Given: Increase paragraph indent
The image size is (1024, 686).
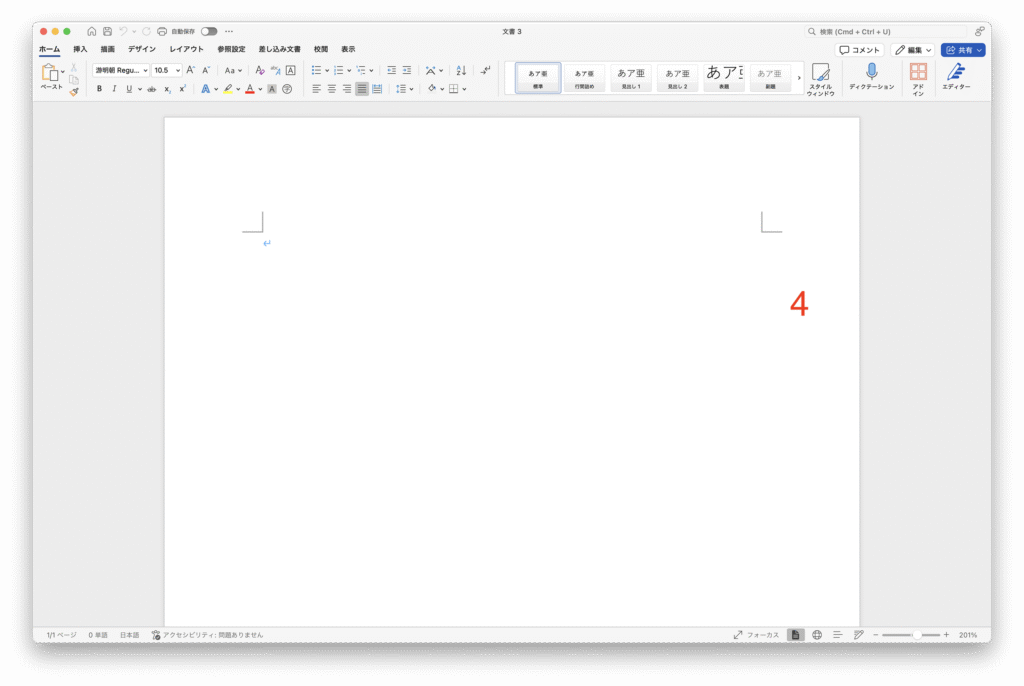Looking at the screenshot, I should point(407,70).
